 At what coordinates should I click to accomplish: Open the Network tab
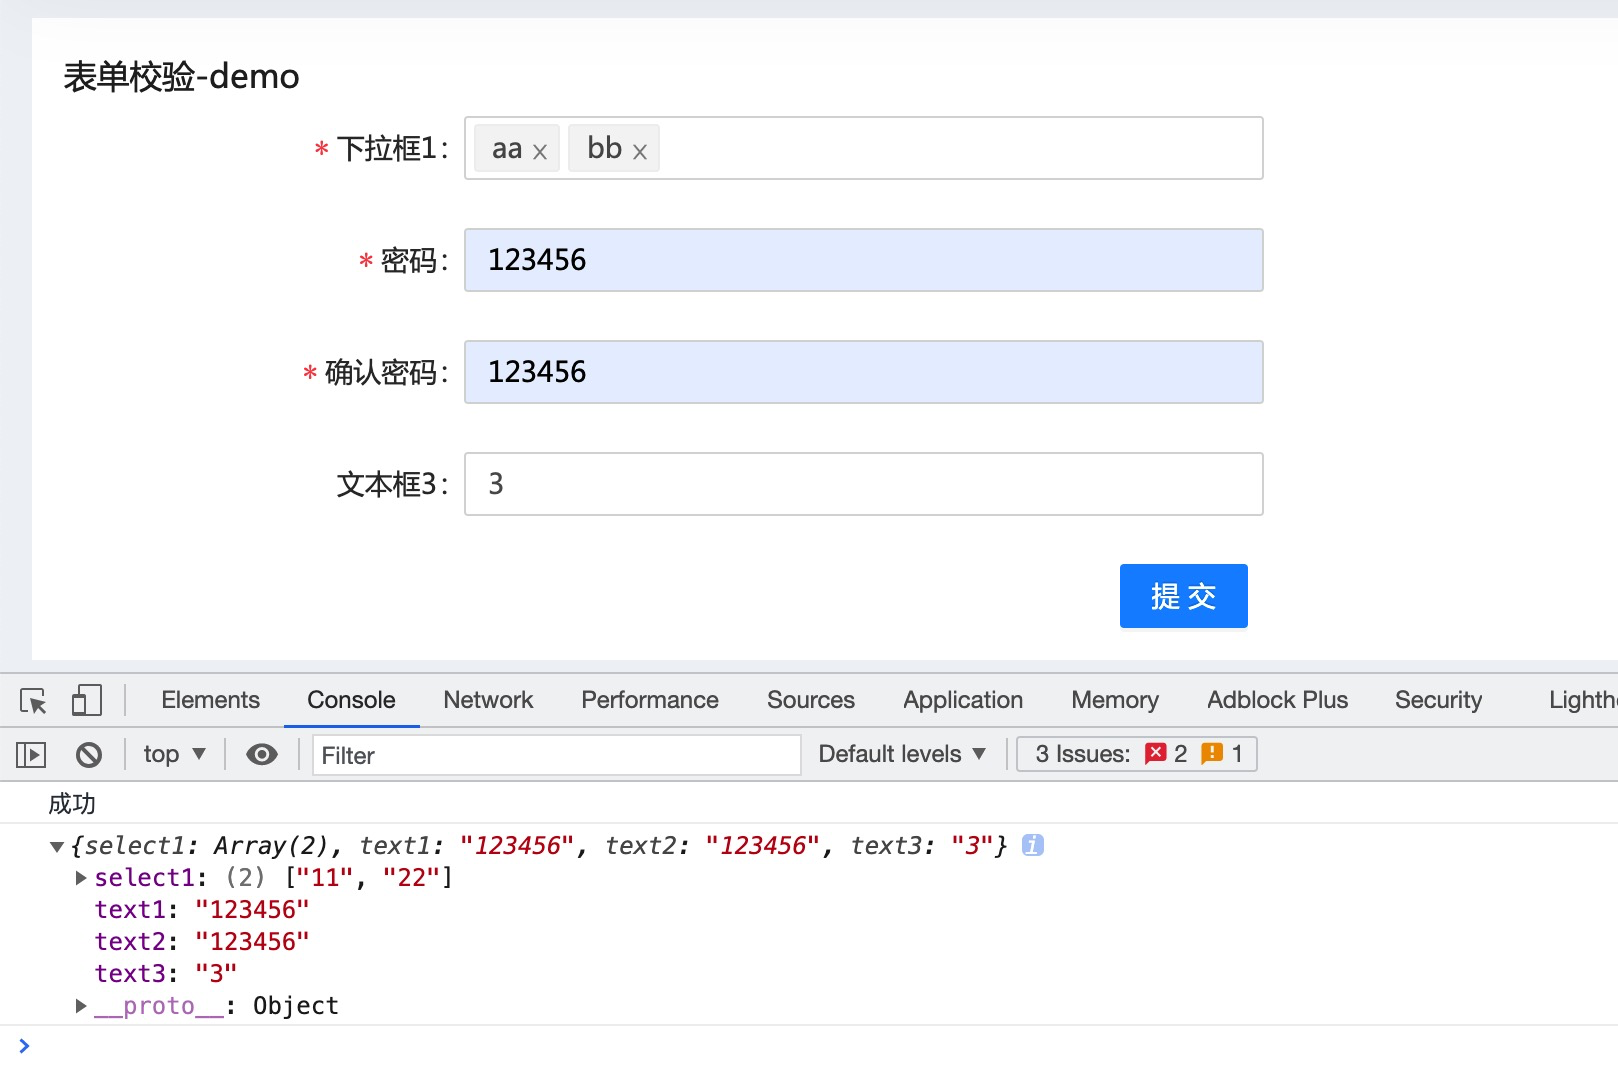[488, 700]
